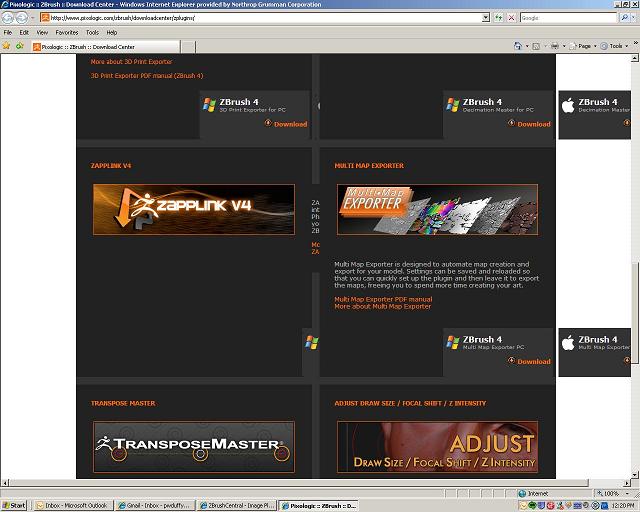Click the Print toolbar icon
Screen dimensions: 640x512
(555, 46)
